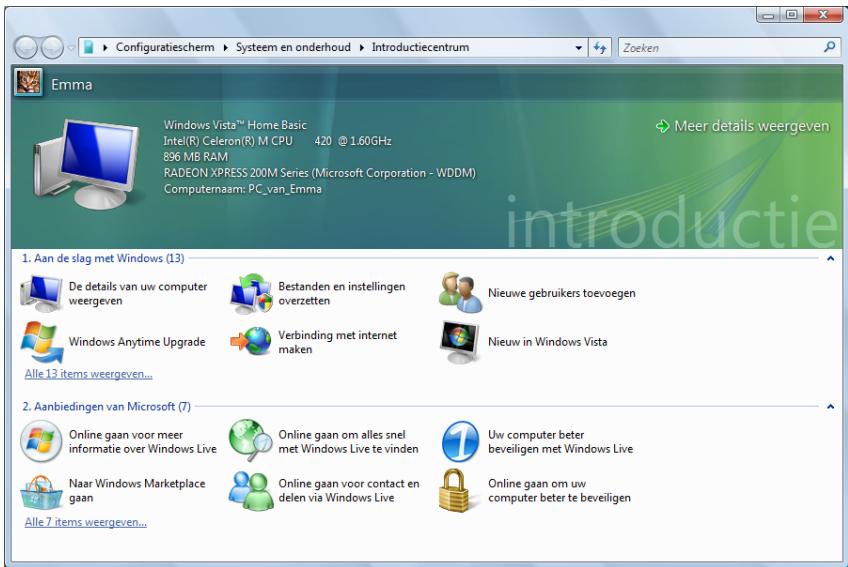This screenshot has height=567, width=848.
Task: Click the blue OneCare number-one icon
Action: click(460, 441)
